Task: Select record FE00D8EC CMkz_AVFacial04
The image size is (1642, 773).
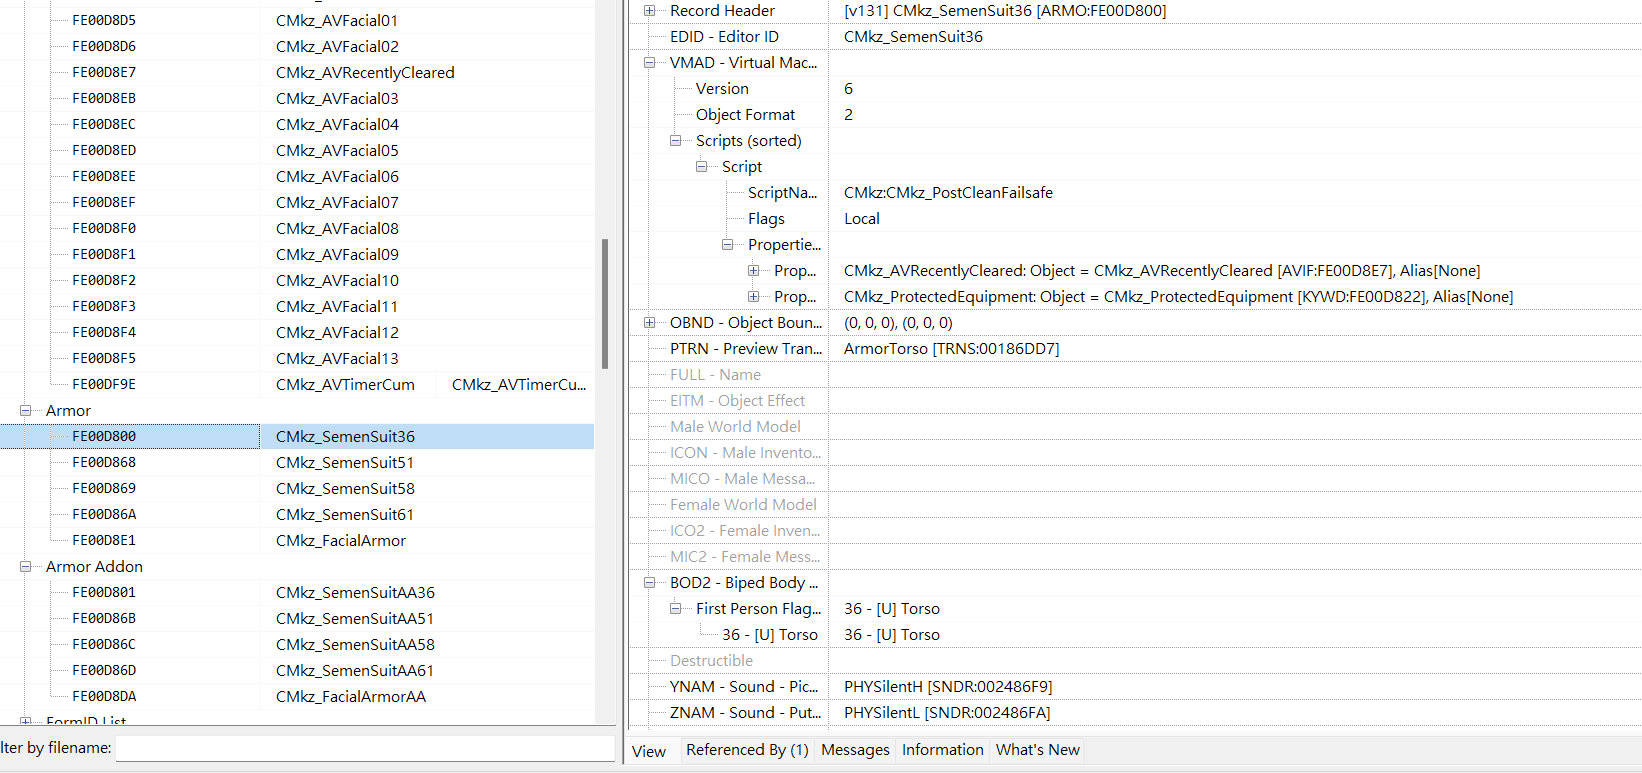Action: point(297,125)
